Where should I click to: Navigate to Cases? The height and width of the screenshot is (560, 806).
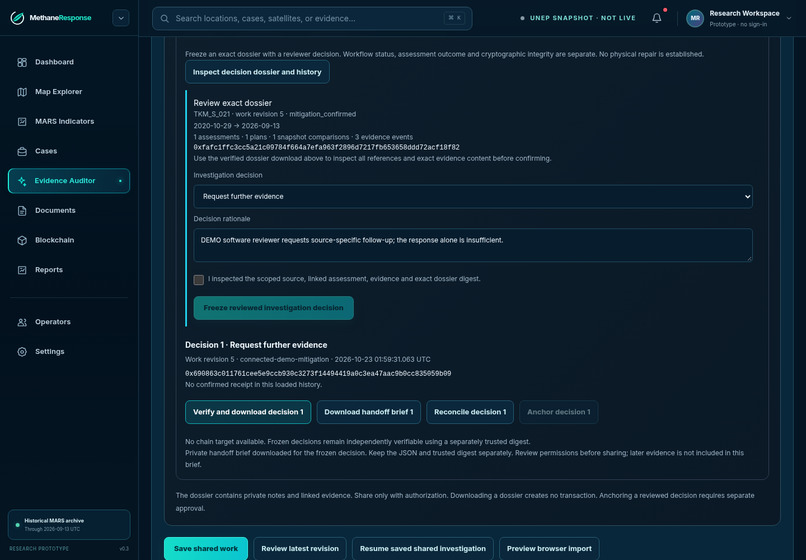tap(46, 151)
